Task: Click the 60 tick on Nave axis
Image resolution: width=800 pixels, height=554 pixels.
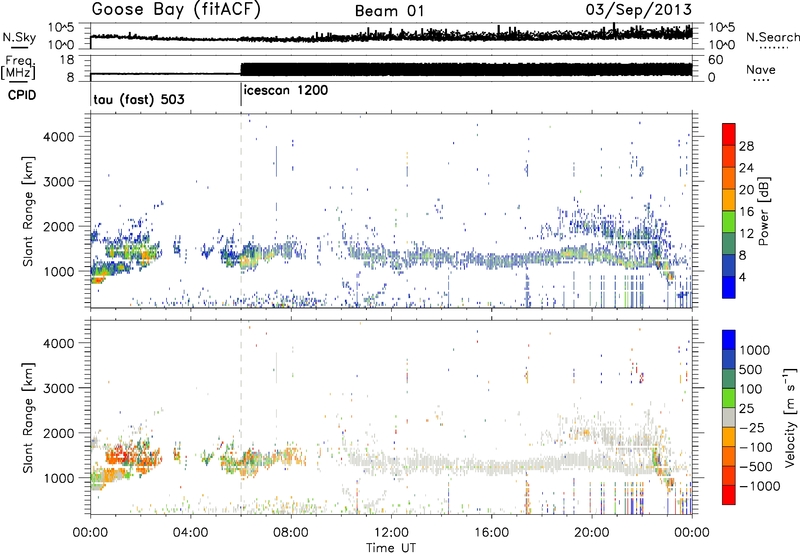Action: (716, 60)
